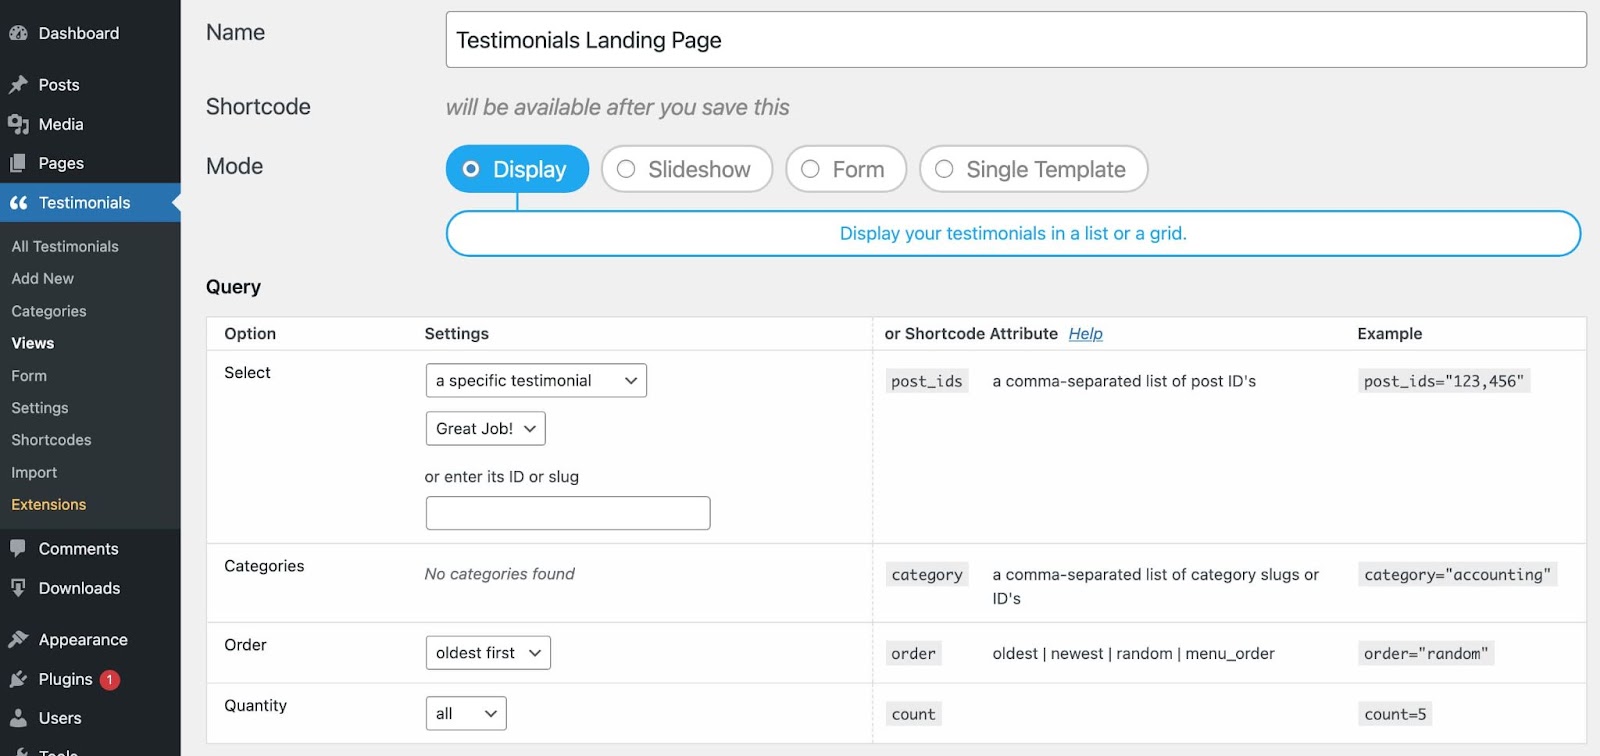Open the 'oldest first' order dropdown

click(488, 653)
